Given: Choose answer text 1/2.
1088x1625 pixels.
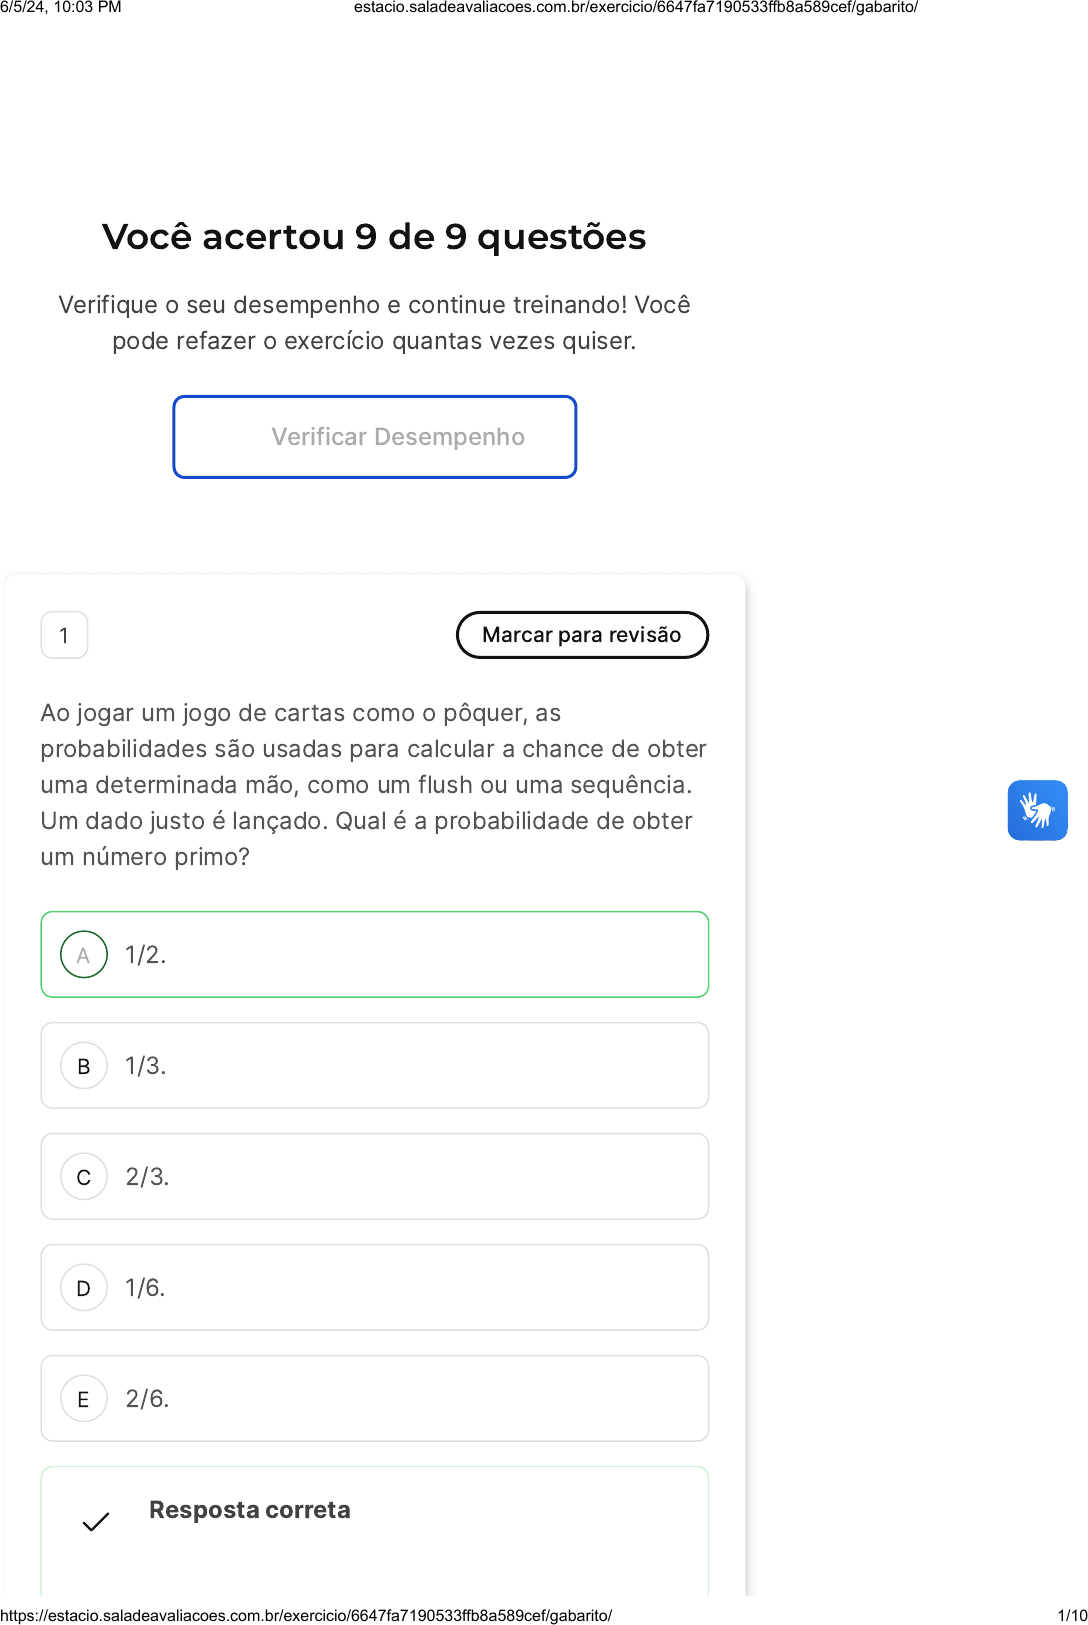Looking at the screenshot, I should [146, 955].
